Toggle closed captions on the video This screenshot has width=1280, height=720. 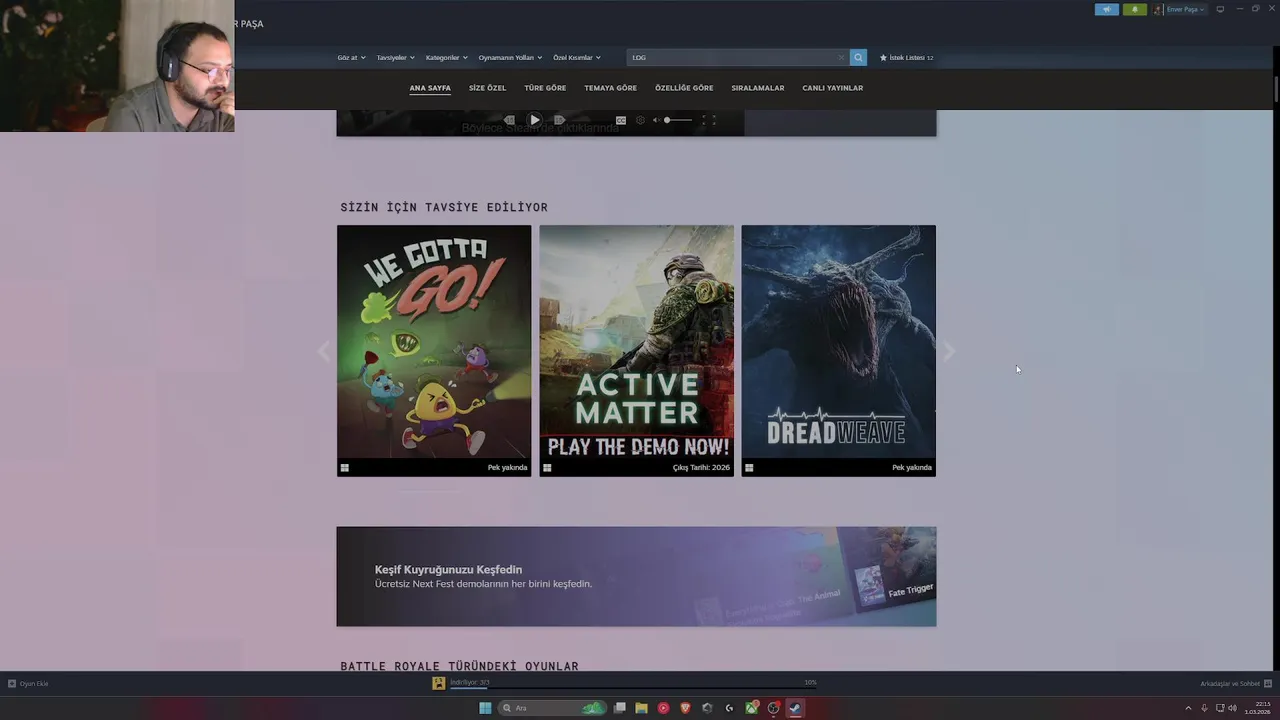click(621, 120)
